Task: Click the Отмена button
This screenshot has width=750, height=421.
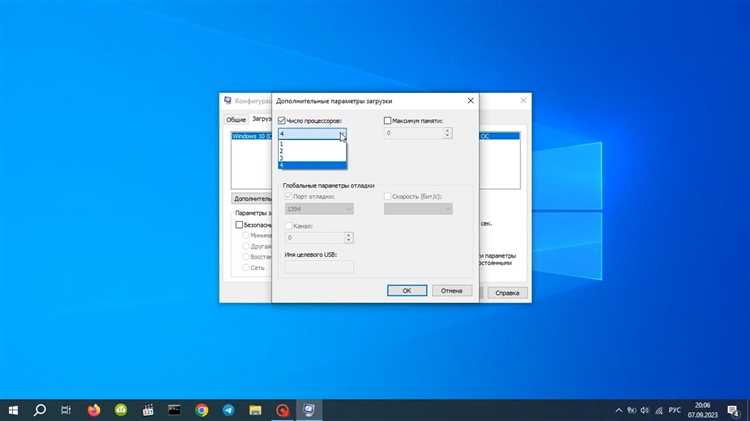Action: pyautogui.click(x=452, y=290)
